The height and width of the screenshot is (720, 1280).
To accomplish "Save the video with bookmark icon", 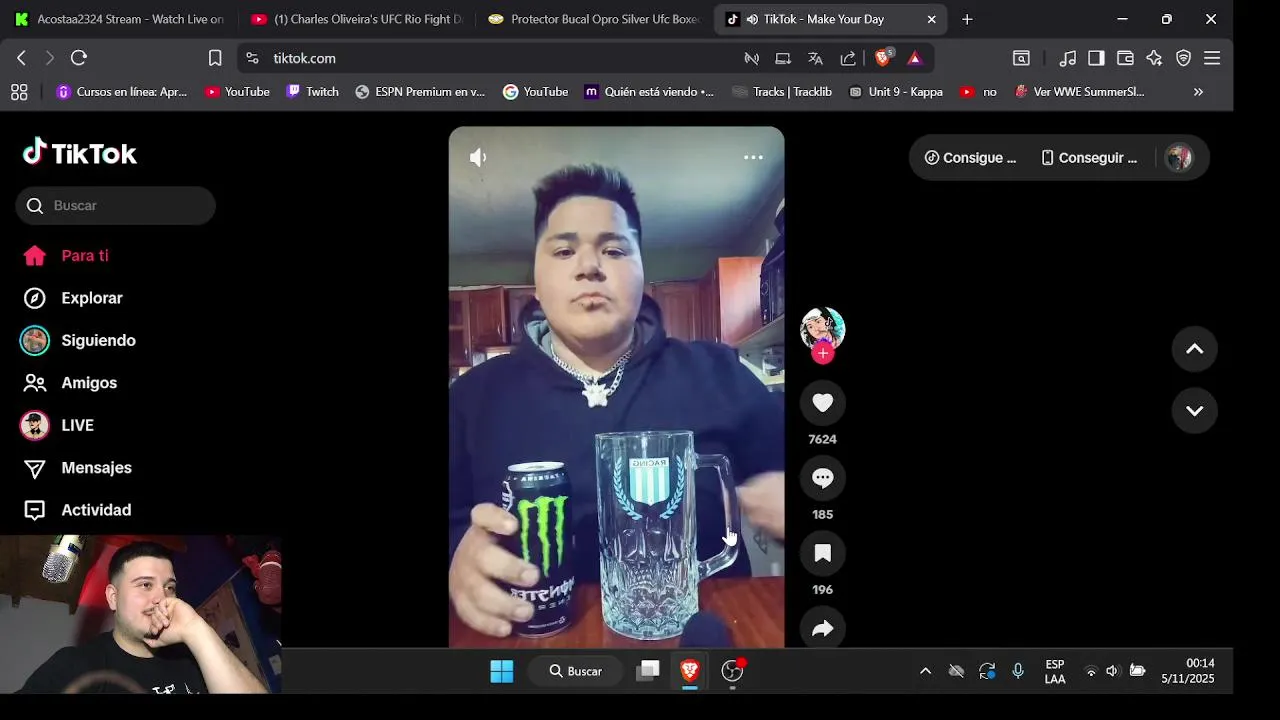I will (x=823, y=553).
